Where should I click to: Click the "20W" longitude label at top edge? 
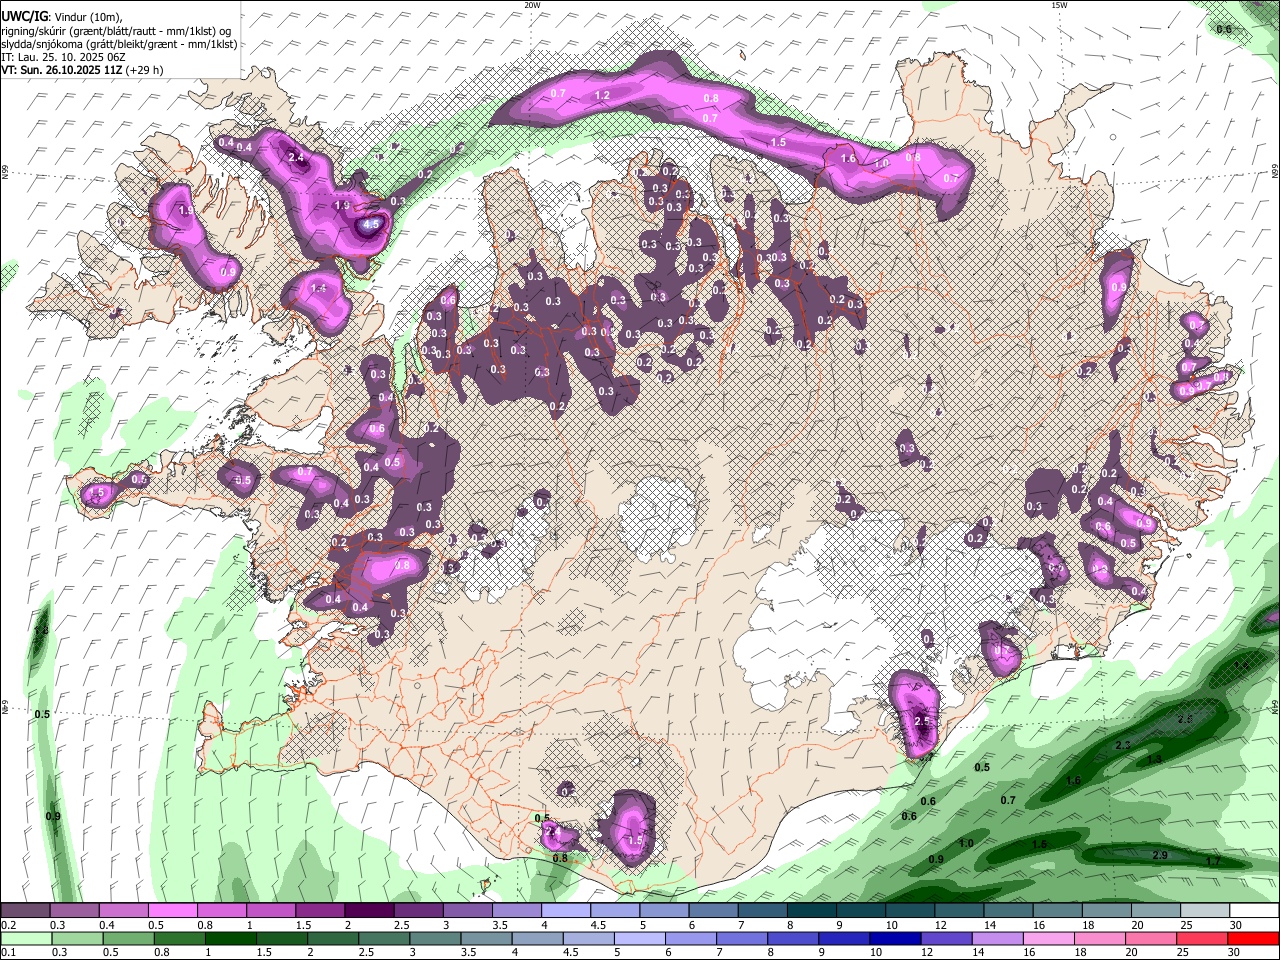pos(532,5)
